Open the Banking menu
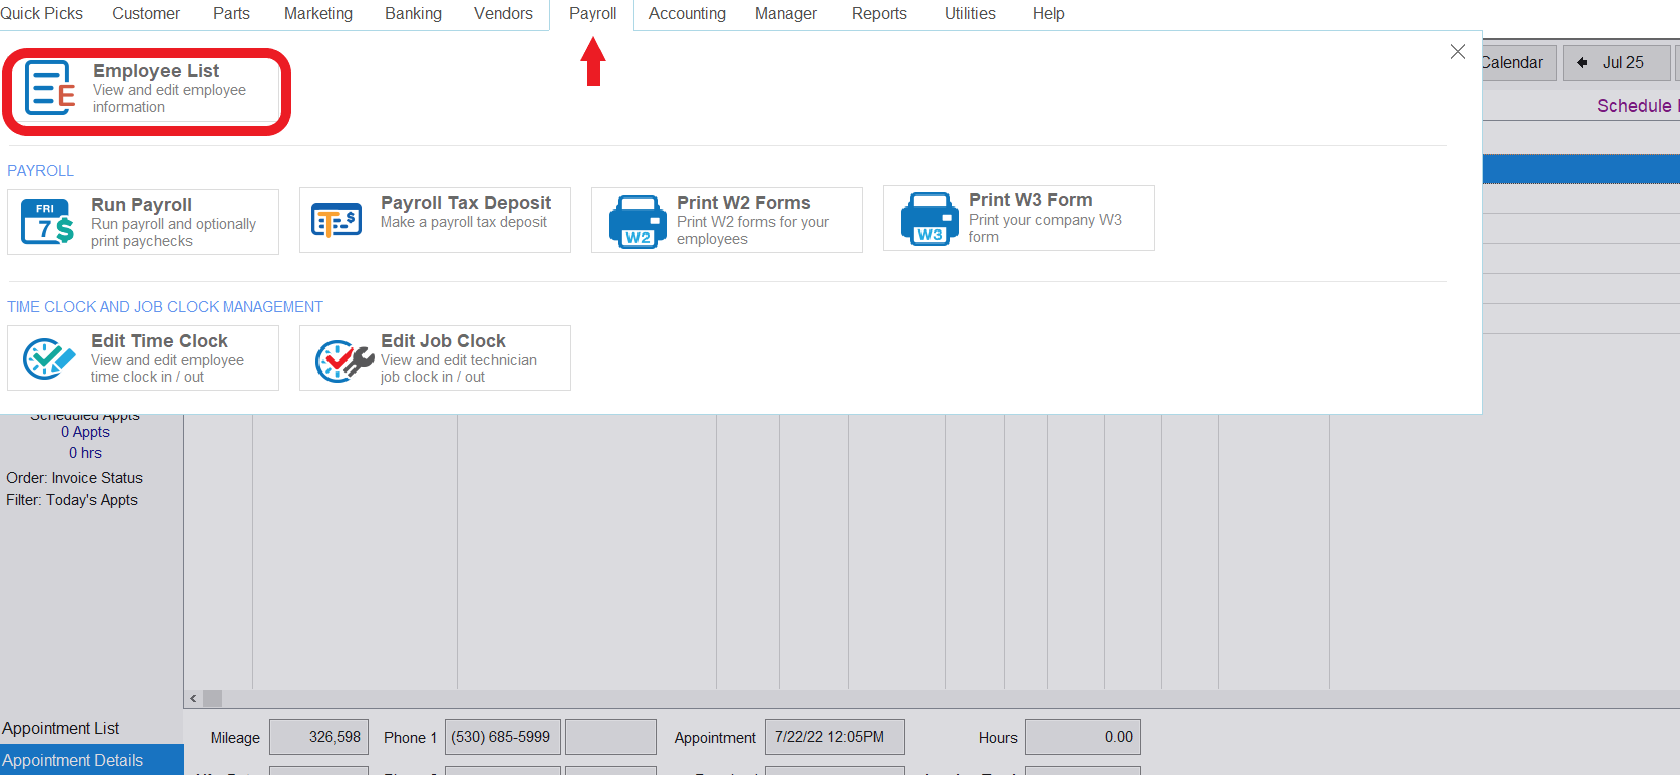Screen dimensions: 1680x775 pos(413,13)
